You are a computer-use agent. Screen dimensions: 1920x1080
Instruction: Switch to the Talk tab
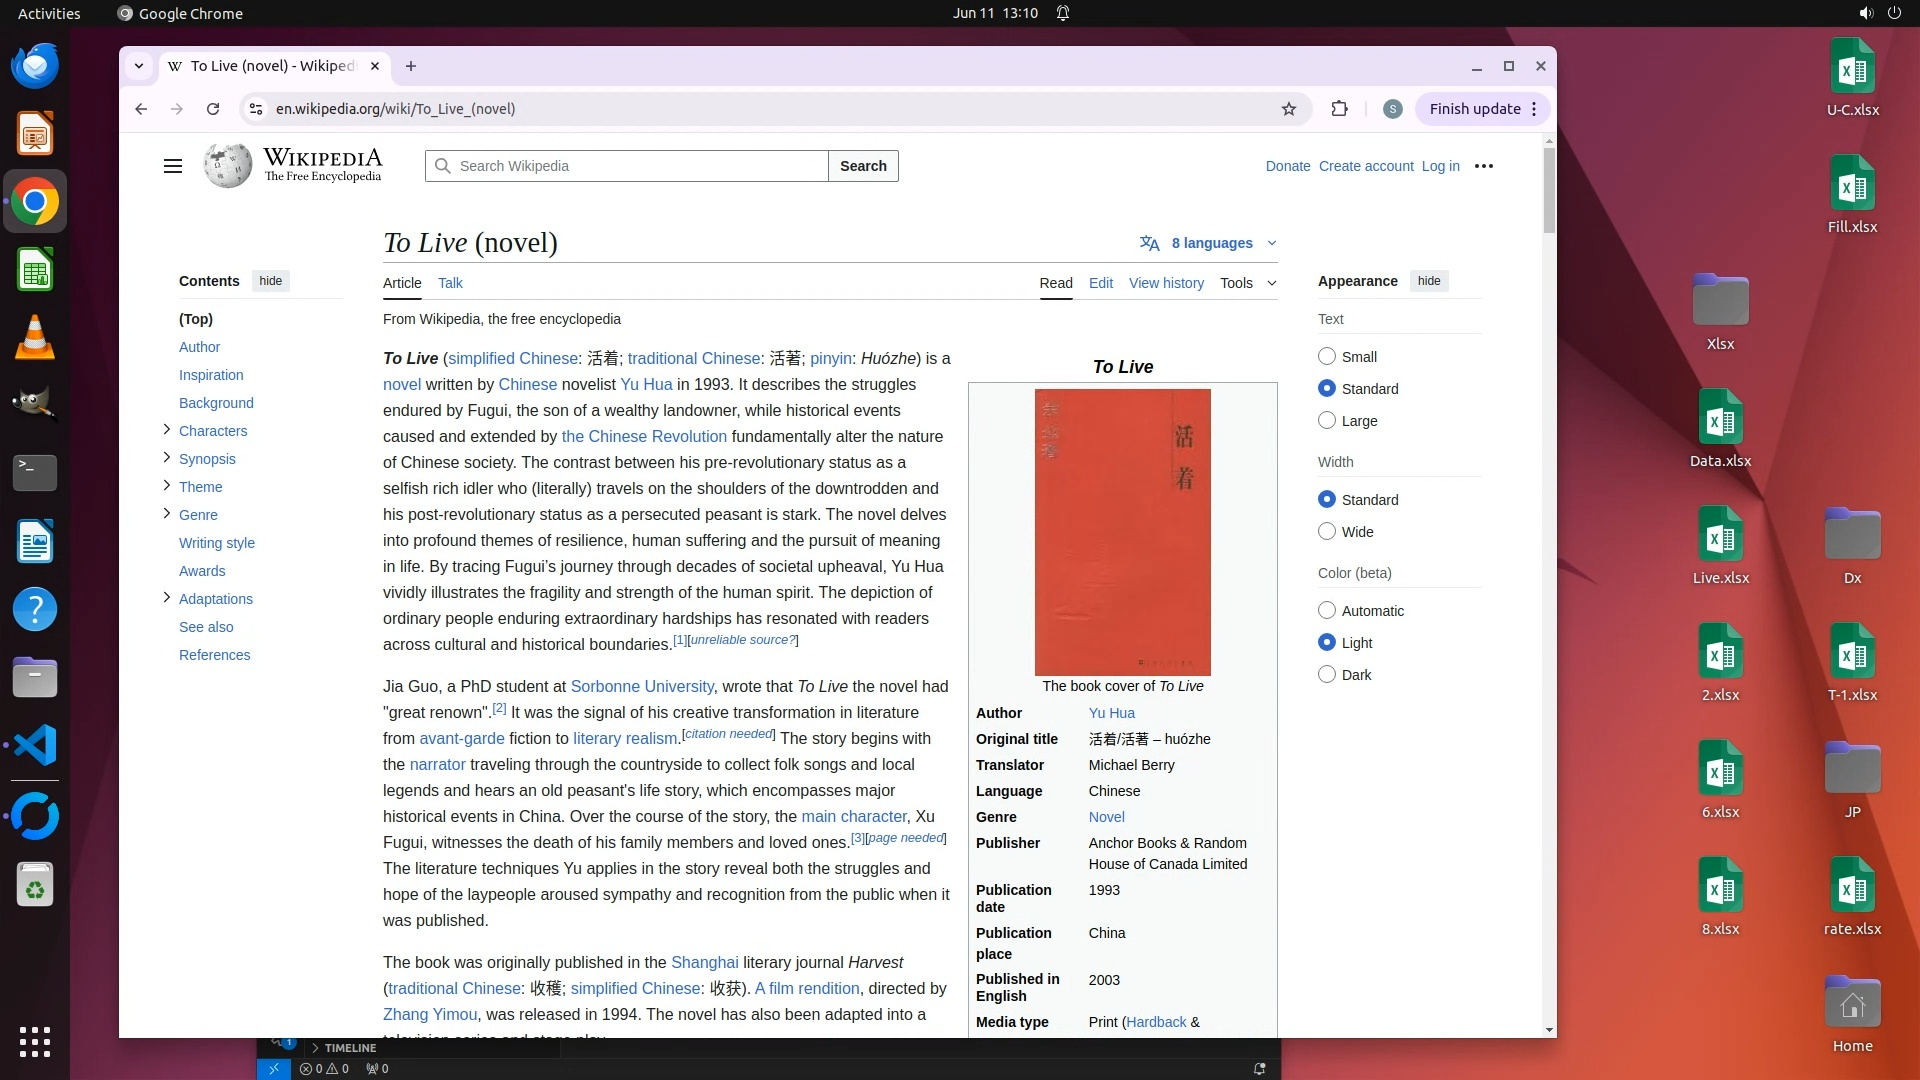[x=450, y=283]
